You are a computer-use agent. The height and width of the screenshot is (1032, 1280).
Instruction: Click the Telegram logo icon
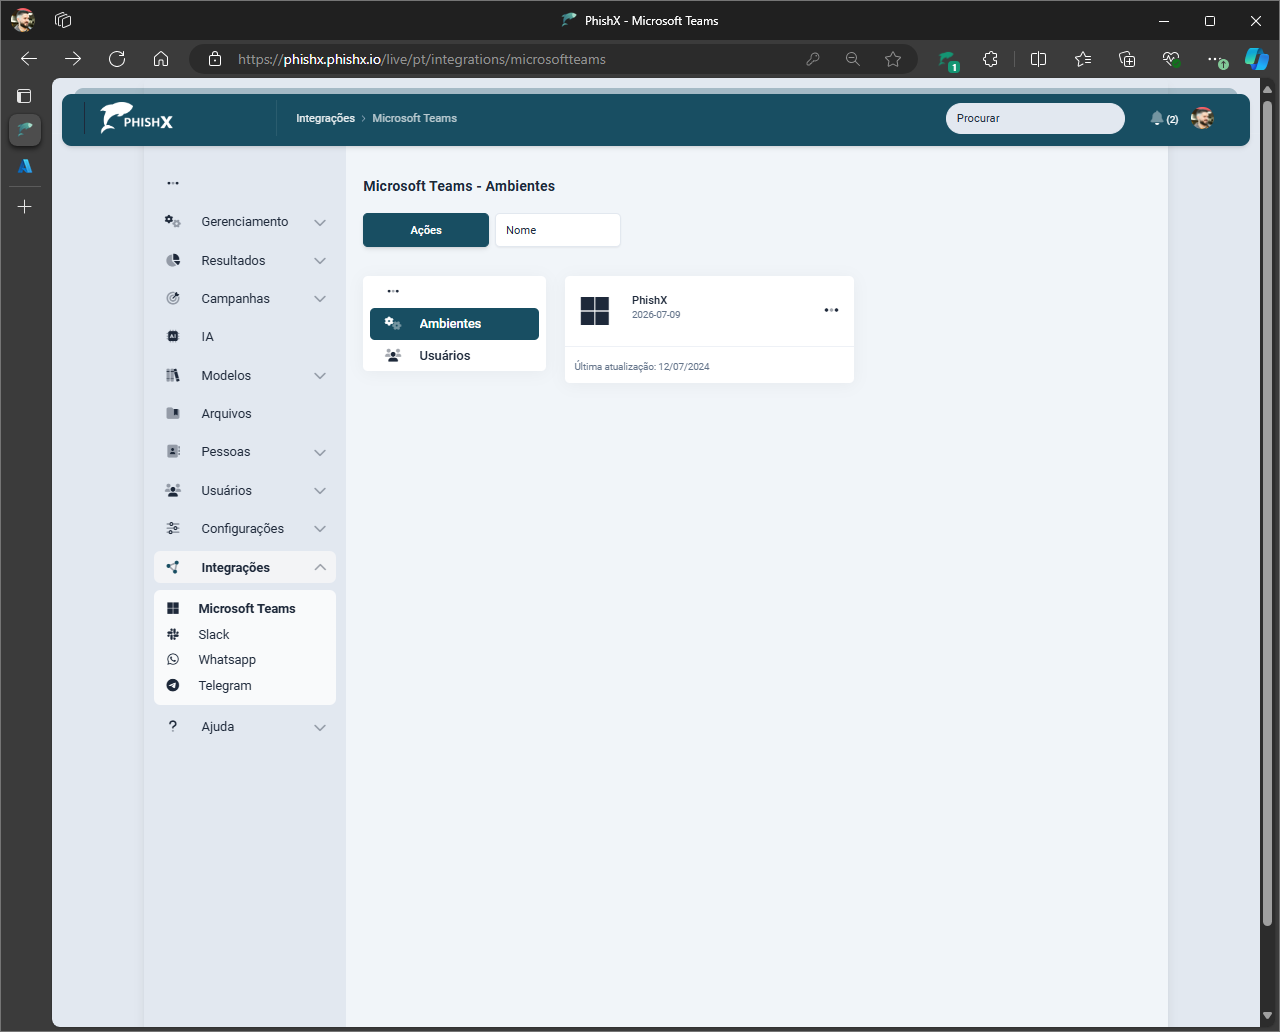[173, 685]
